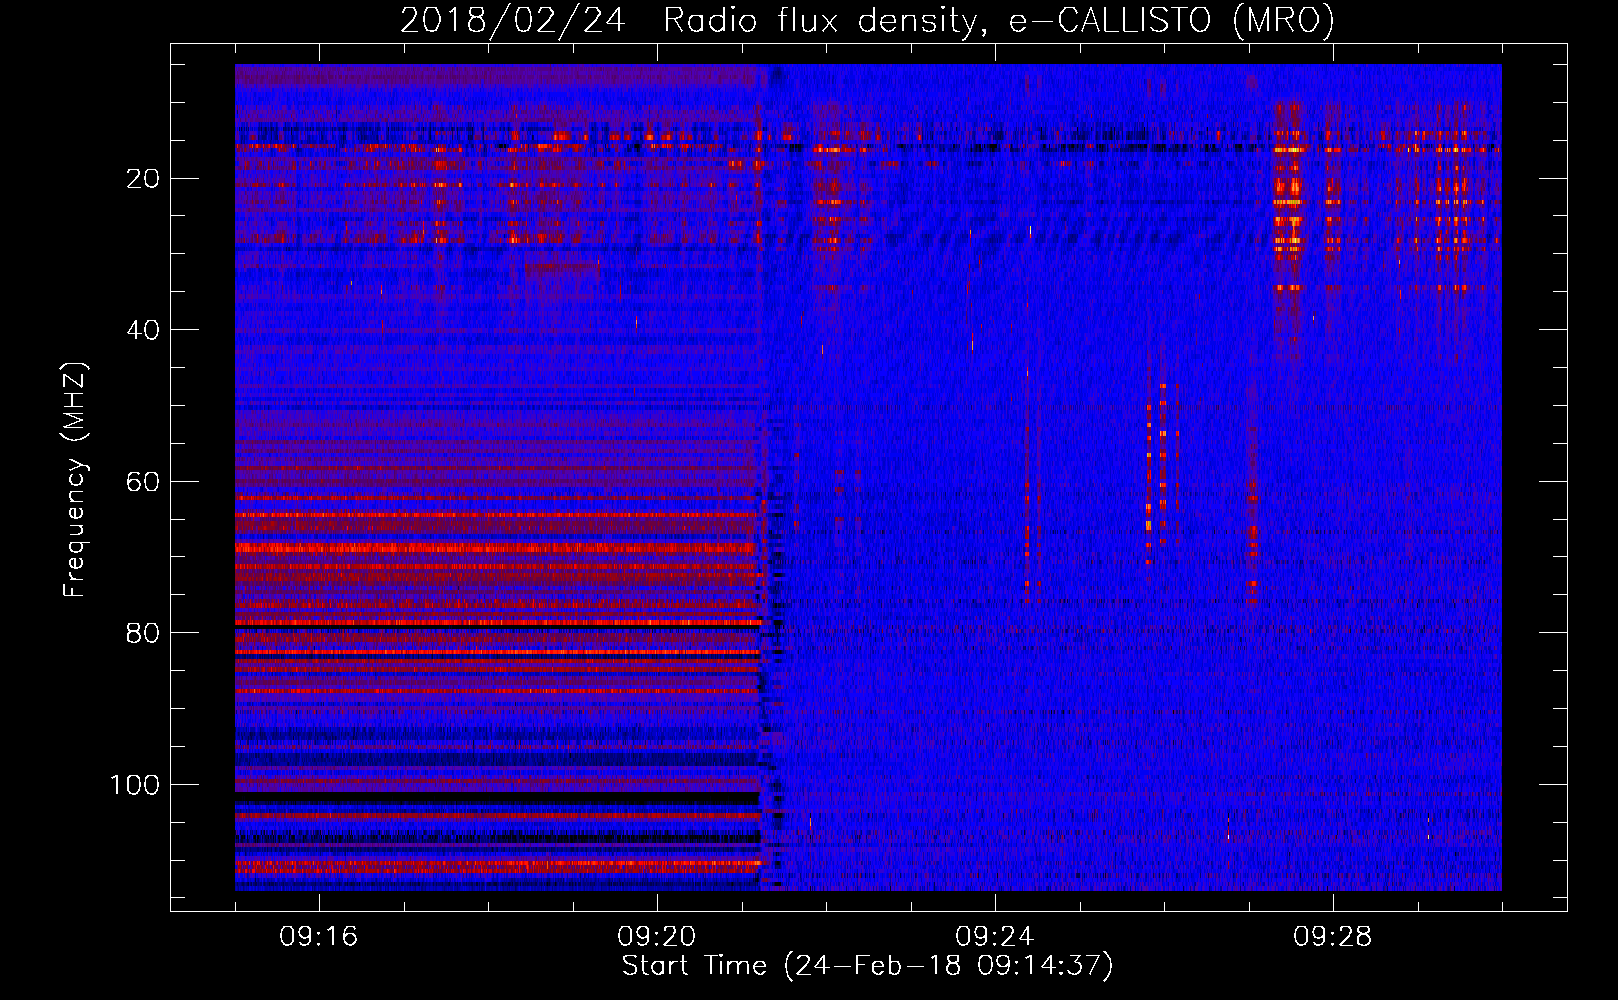Click the 09:16 time tick label
Viewport: 1618px width, 1000px height.
pos(319,937)
